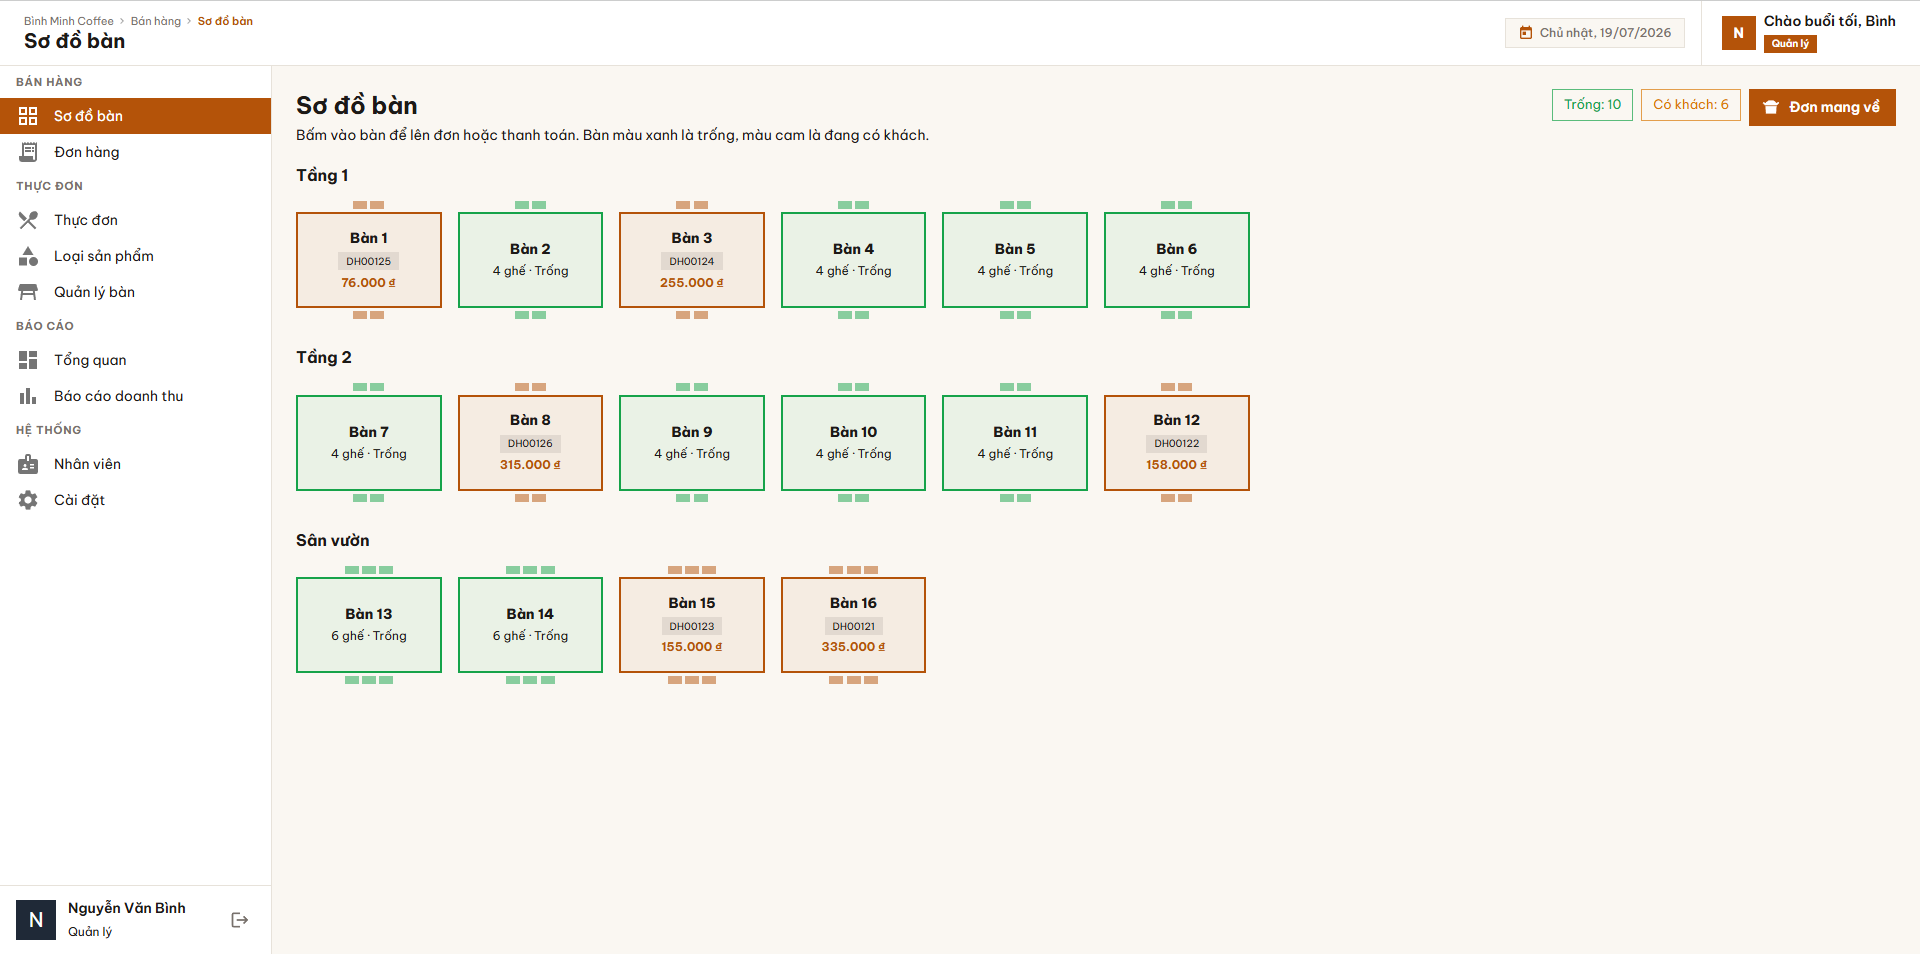Click the Cài đặt gear icon
The width and height of the screenshot is (1920, 954).
pyautogui.click(x=28, y=500)
